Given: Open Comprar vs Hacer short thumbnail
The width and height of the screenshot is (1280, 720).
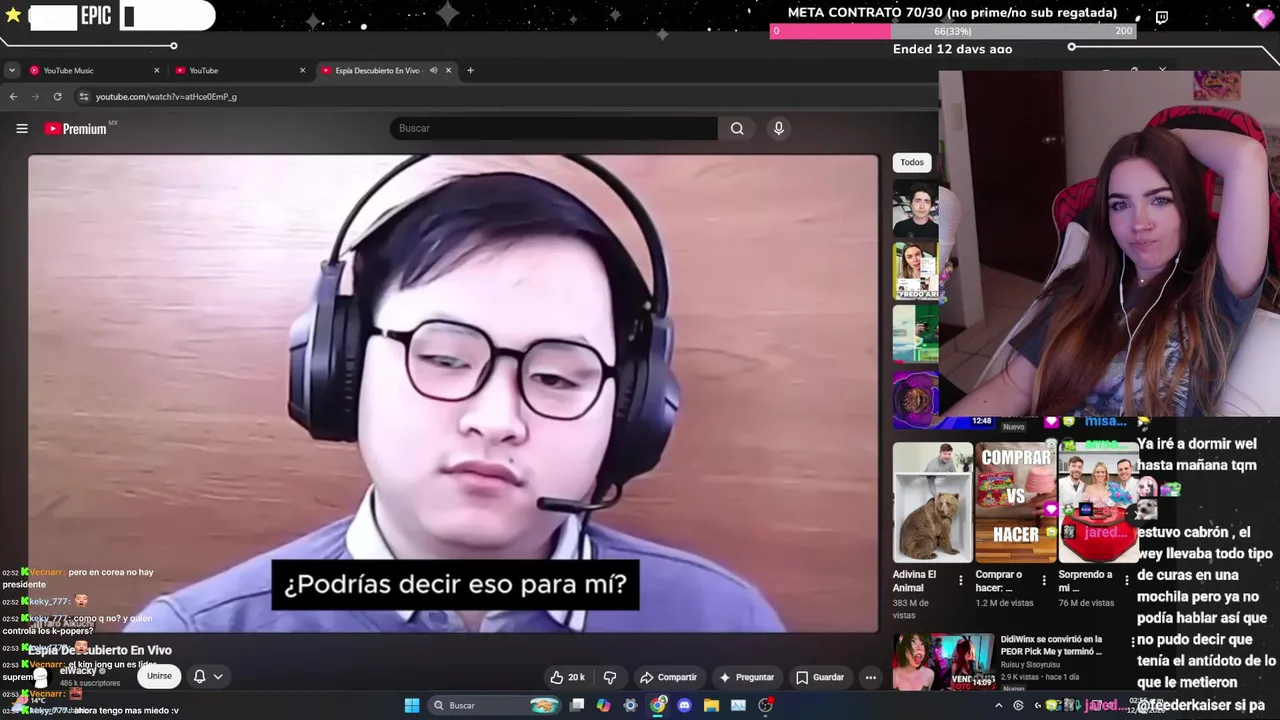Looking at the screenshot, I should (1015, 502).
